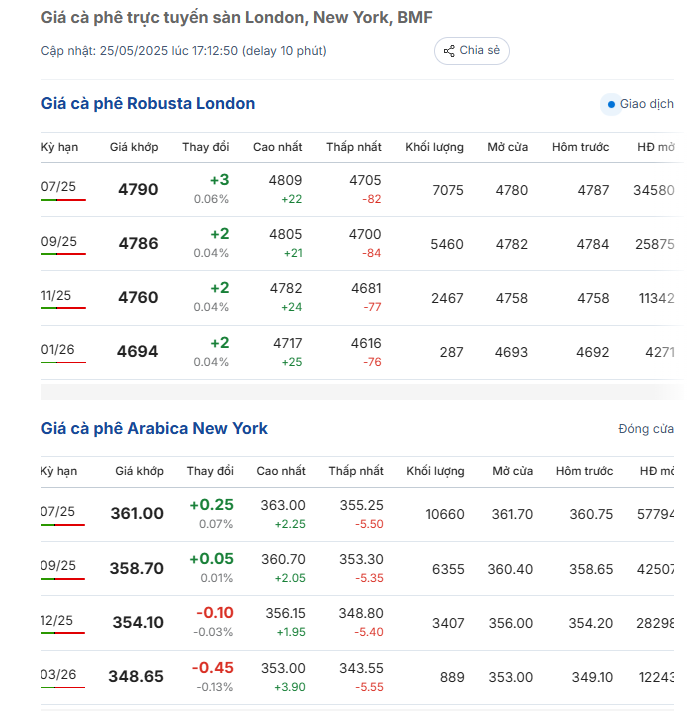This screenshot has width=697, height=711.
Task: Click the matched price 348.65
Action: click(136, 677)
